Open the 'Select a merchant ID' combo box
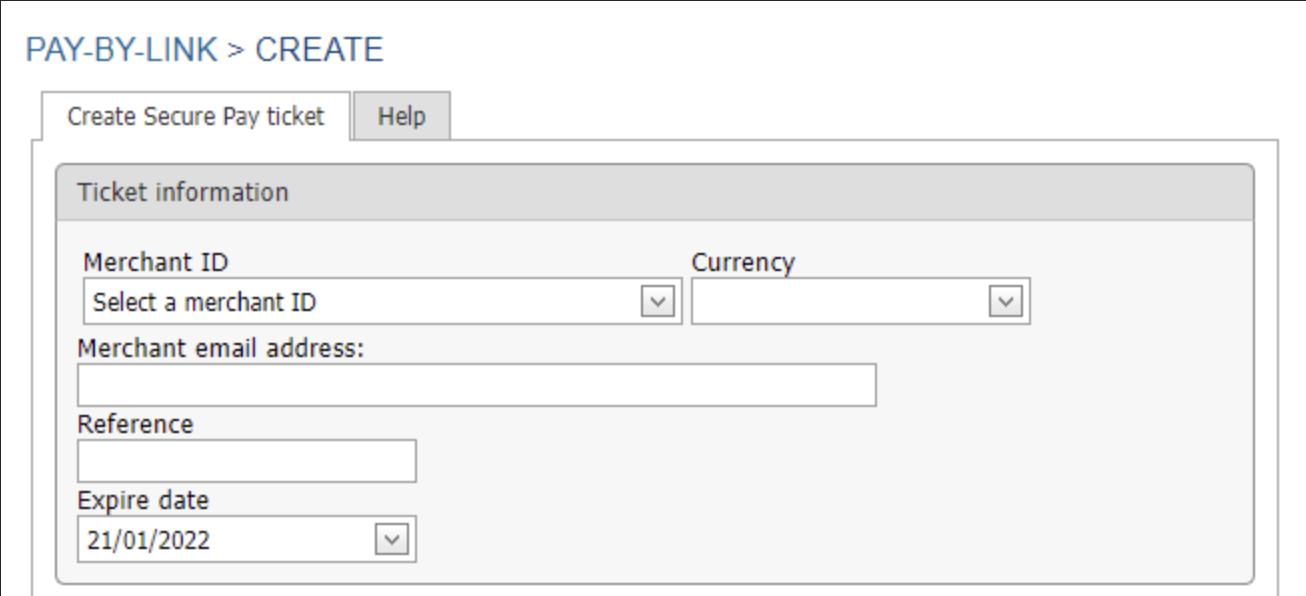1306x596 pixels. 383,302
